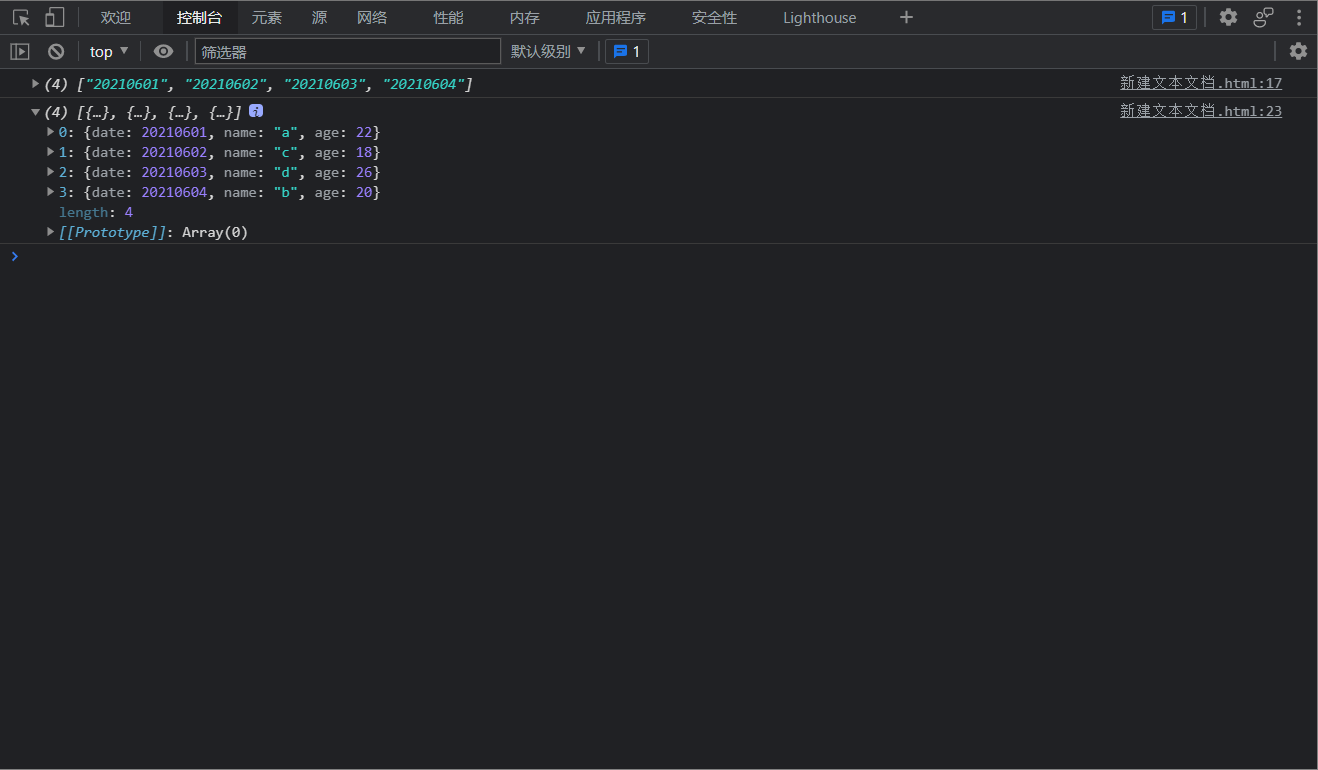The height and width of the screenshot is (770, 1318).
Task: Open the 应用程序 tab
Action: click(616, 17)
